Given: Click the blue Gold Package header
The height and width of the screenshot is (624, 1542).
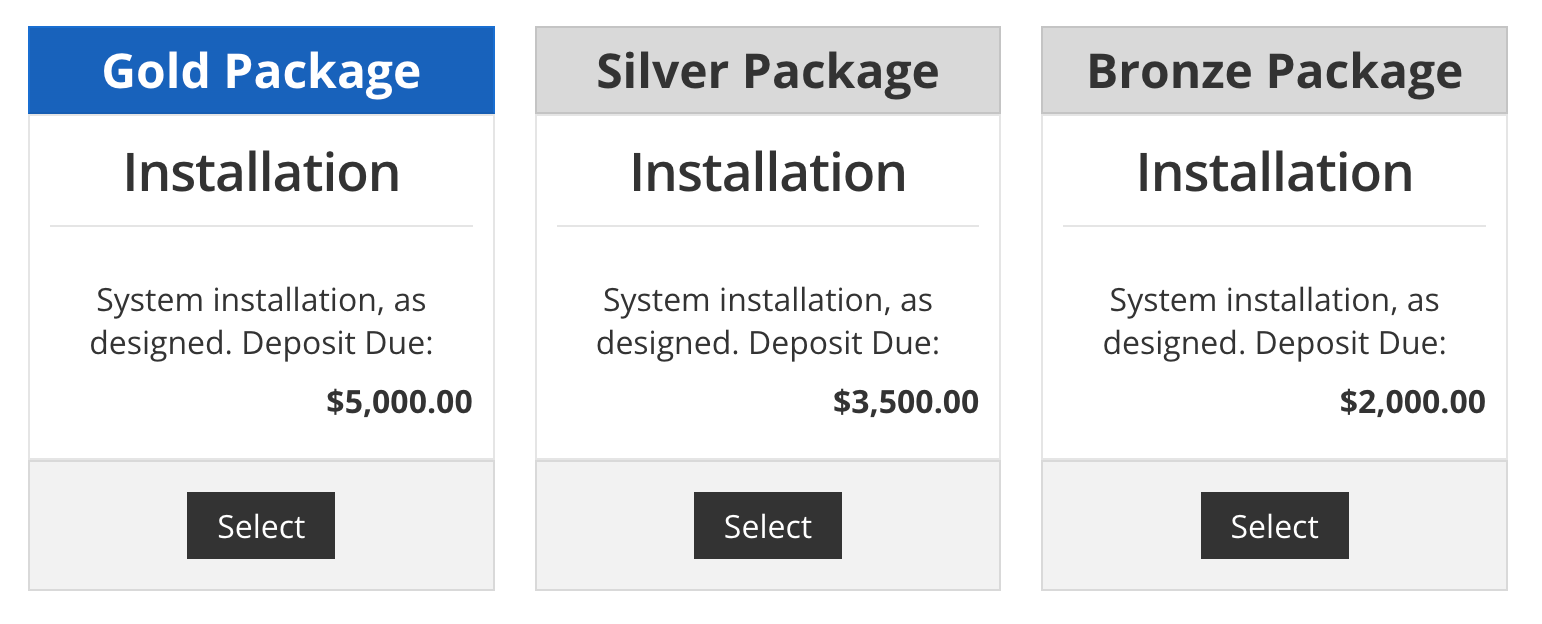Looking at the screenshot, I should pyautogui.click(x=261, y=71).
